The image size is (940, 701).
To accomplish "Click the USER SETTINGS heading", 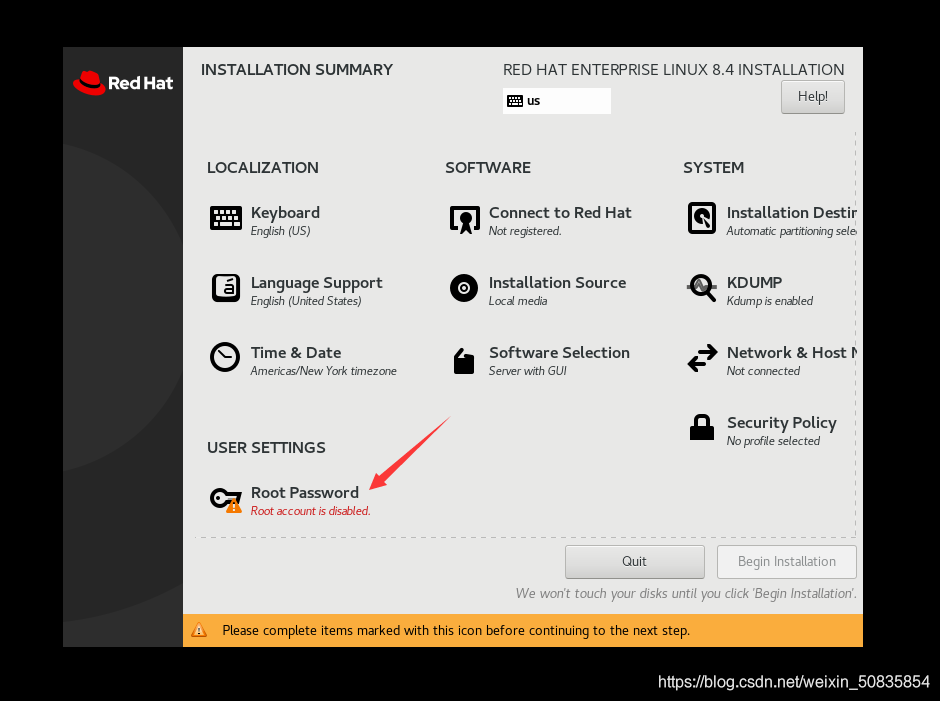I will pos(266,448).
